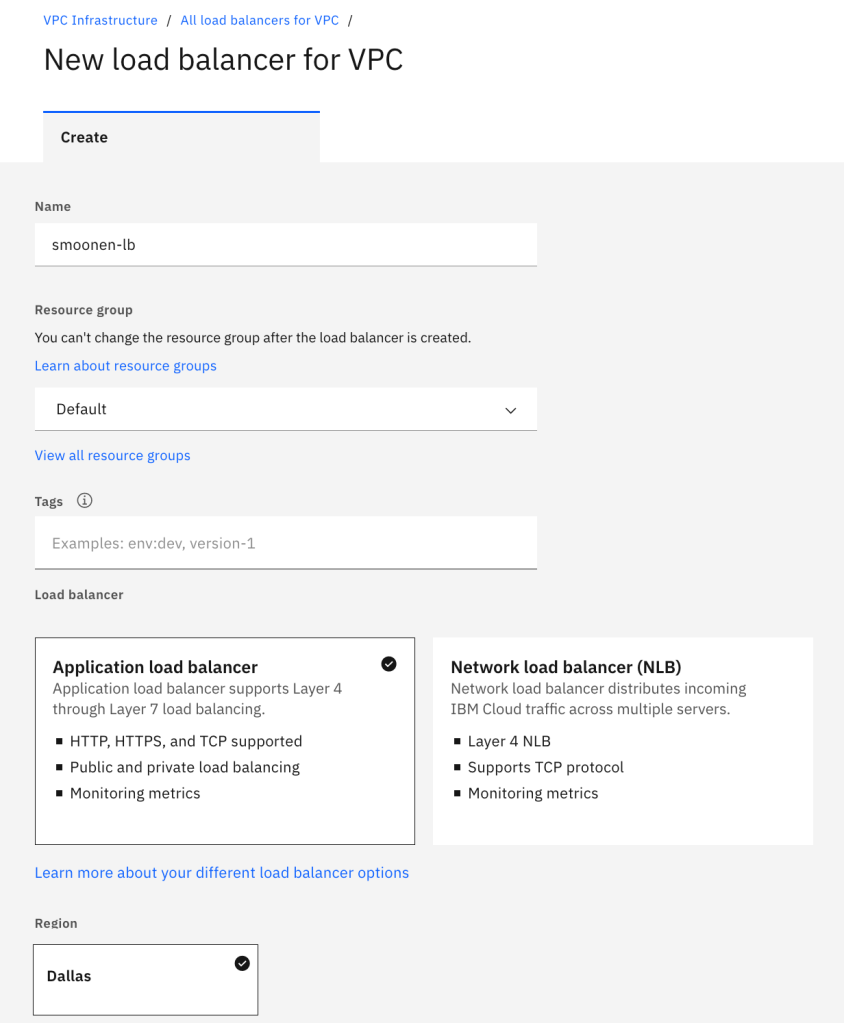Open Learn more about load balancer options link

point(221,873)
